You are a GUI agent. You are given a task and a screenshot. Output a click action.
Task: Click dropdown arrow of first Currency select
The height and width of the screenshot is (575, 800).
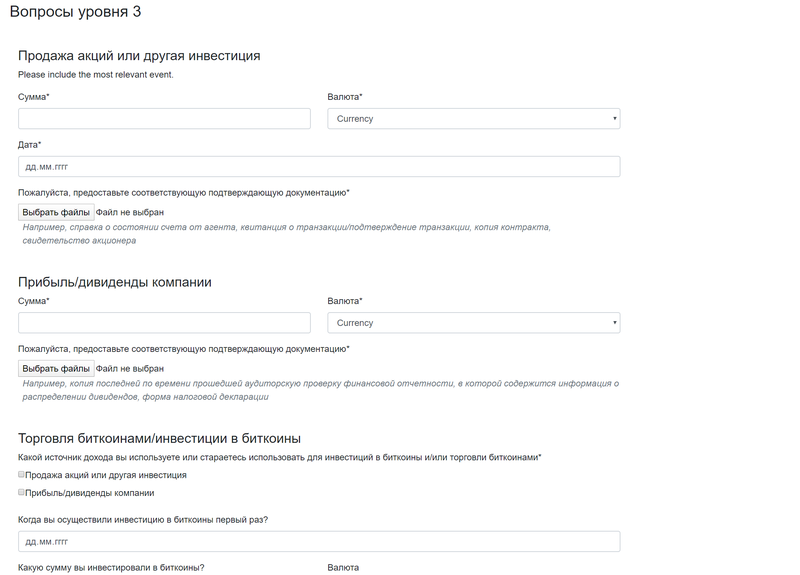click(x=614, y=118)
